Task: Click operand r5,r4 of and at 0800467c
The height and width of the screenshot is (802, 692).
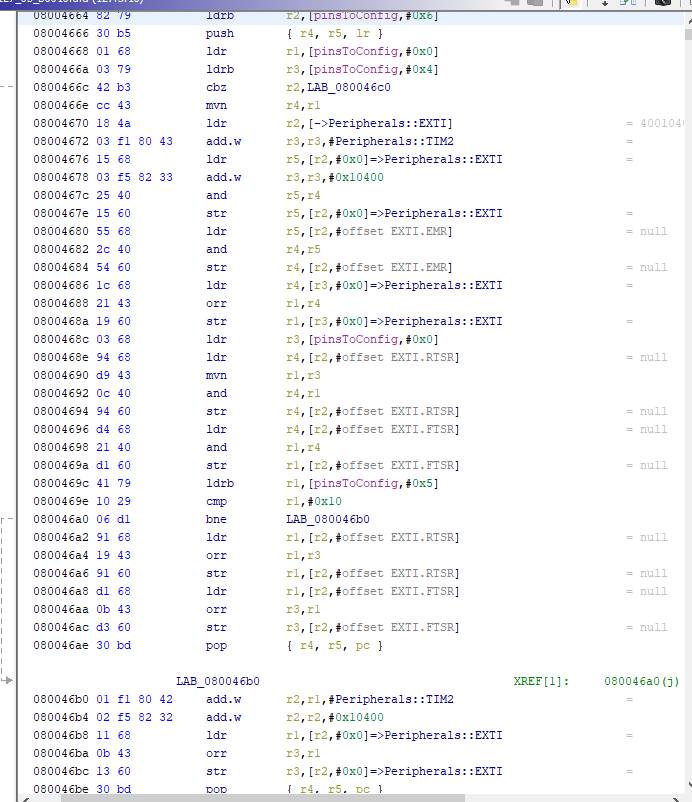Action: (x=303, y=195)
